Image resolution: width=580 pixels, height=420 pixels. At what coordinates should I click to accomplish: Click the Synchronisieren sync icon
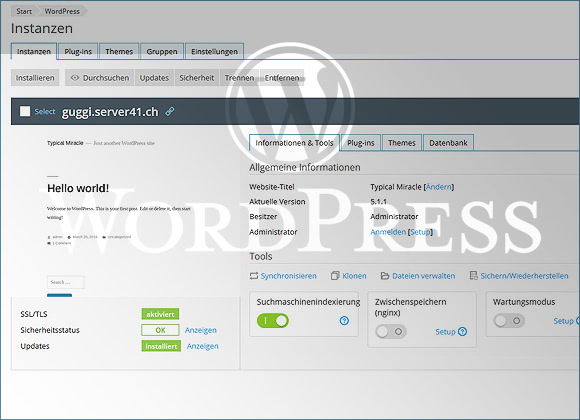tap(253, 276)
